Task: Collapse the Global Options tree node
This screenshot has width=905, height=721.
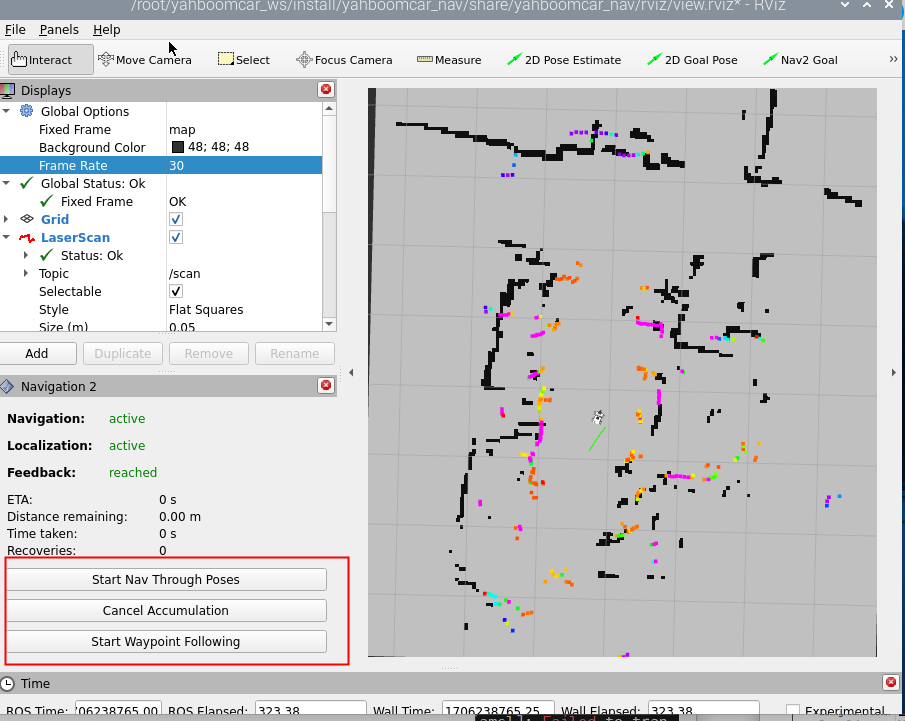Action: tap(6, 111)
